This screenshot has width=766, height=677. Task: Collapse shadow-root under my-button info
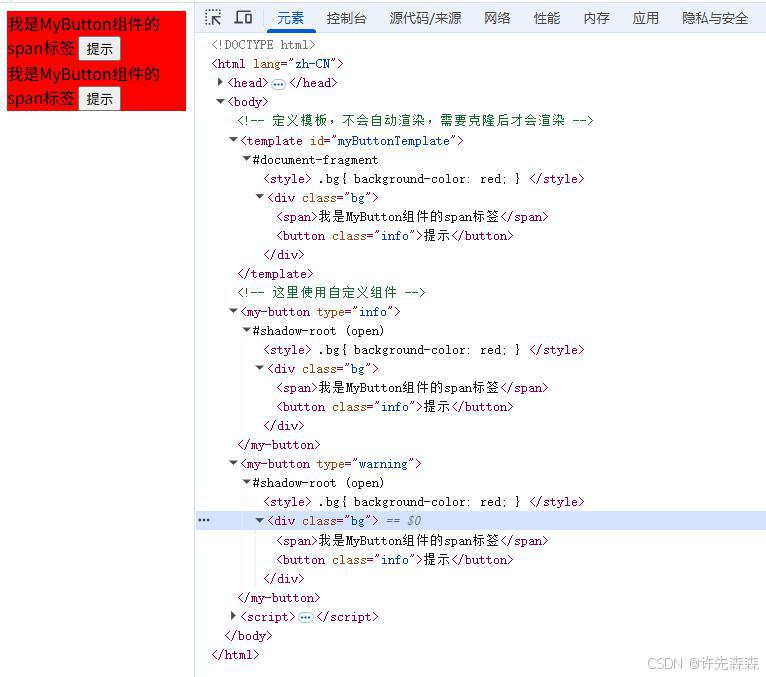pyautogui.click(x=247, y=330)
